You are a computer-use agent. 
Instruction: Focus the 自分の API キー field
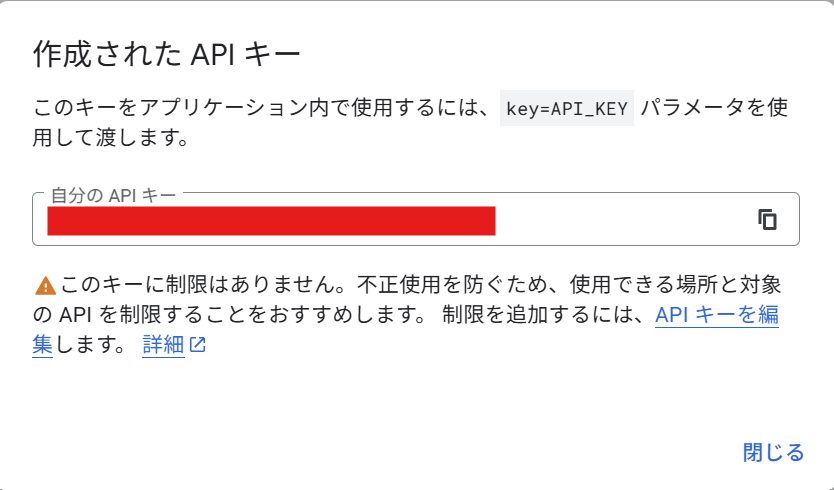click(x=620, y=220)
